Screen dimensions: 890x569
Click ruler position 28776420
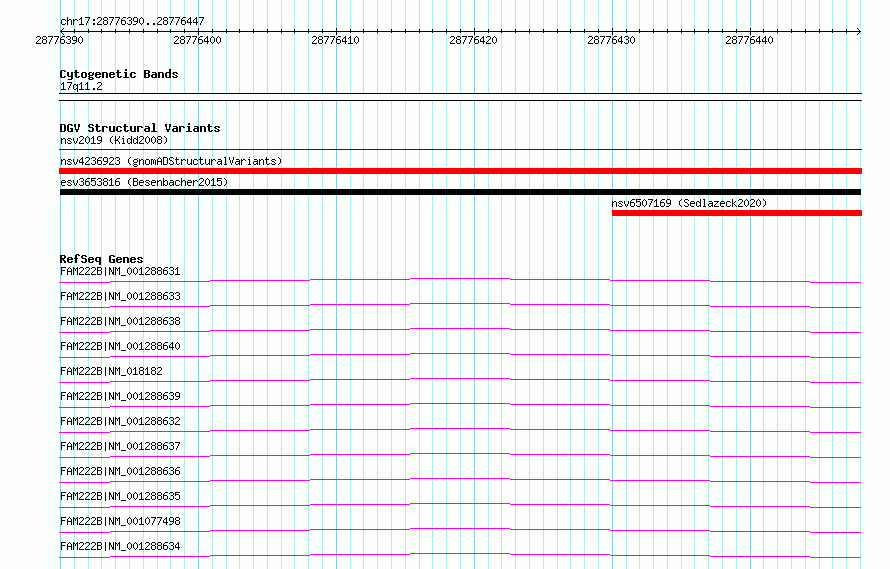(473, 40)
